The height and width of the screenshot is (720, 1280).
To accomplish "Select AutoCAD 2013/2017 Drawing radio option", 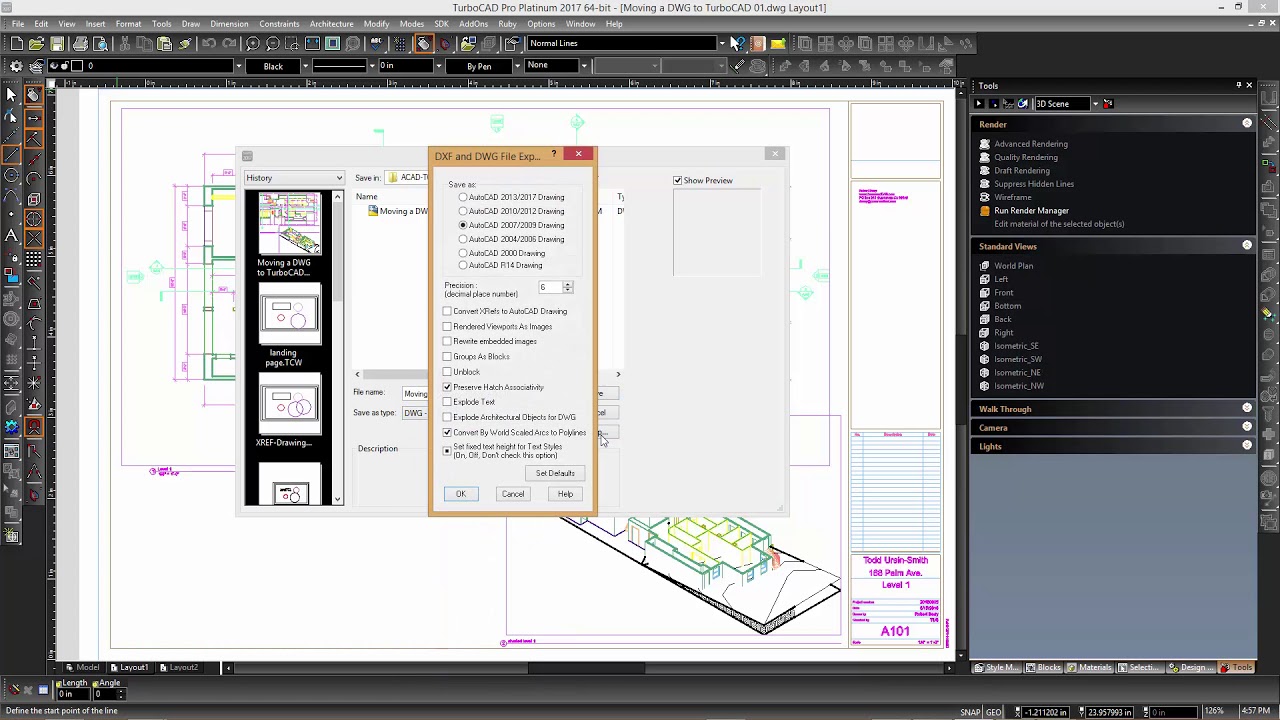I will pyautogui.click(x=463, y=197).
